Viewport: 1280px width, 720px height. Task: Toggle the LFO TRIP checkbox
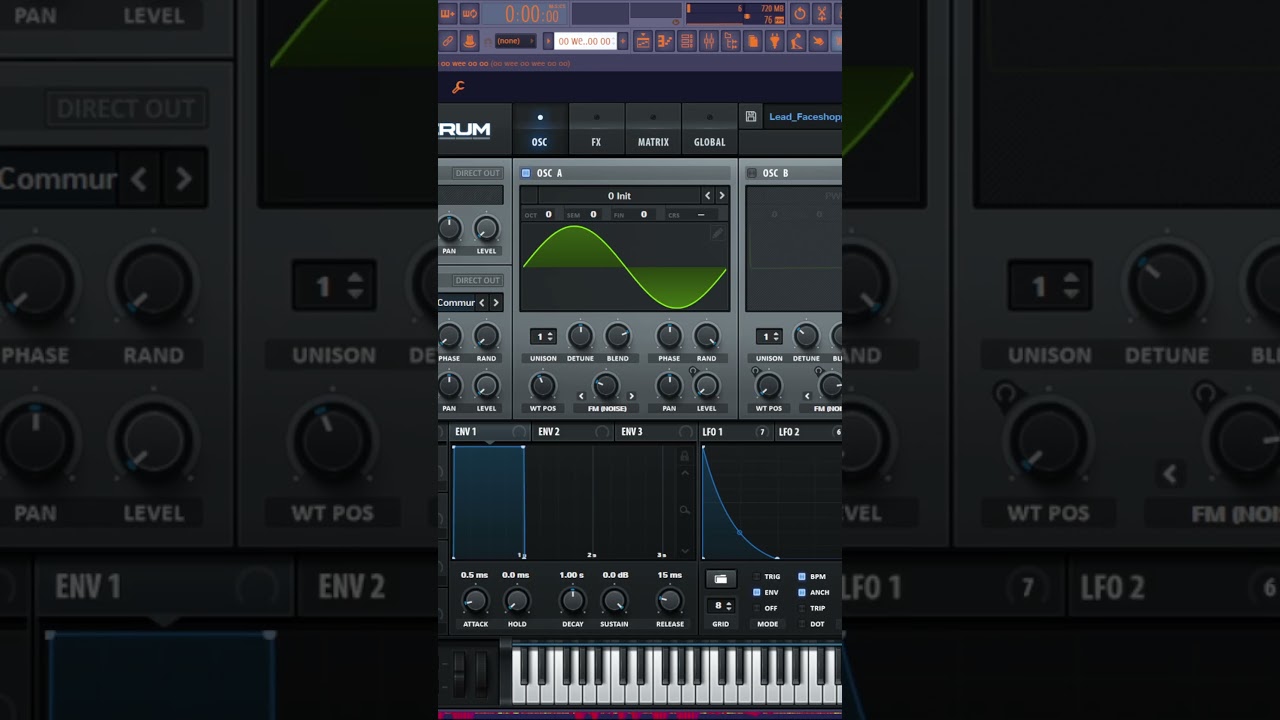click(801, 608)
